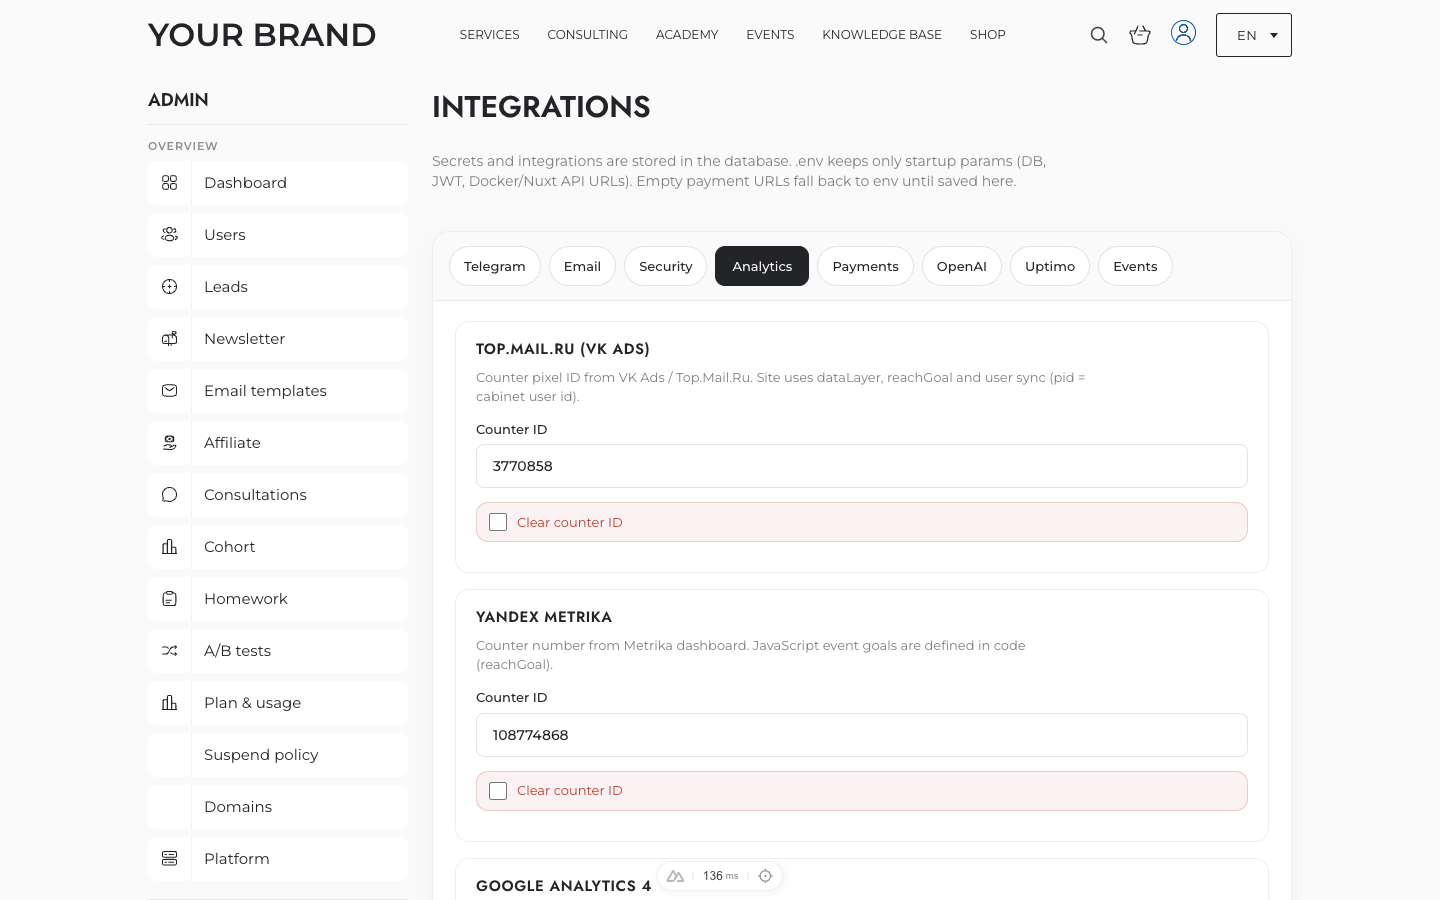The height and width of the screenshot is (900, 1440).
Task: Switch to the Payments tab
Action: pyautogui.click(x=866, y=266)
